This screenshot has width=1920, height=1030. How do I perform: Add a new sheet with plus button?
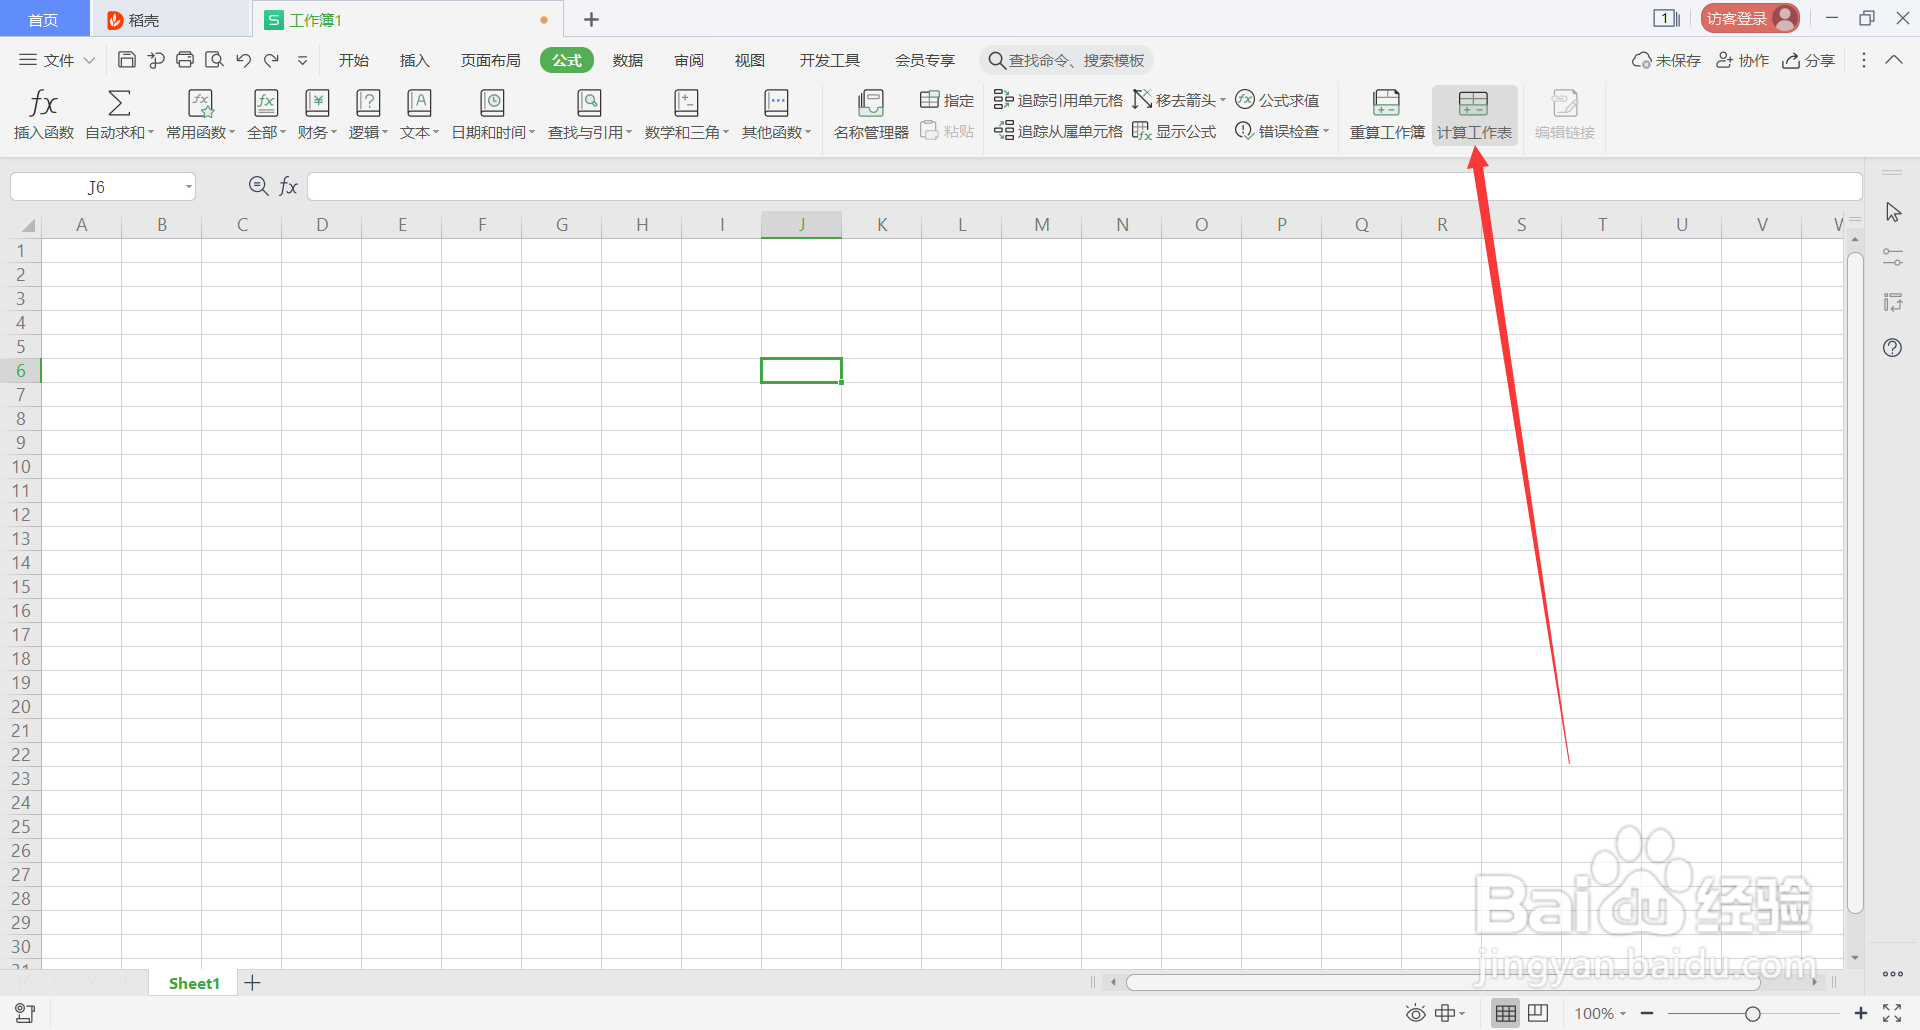coord(252,983)
